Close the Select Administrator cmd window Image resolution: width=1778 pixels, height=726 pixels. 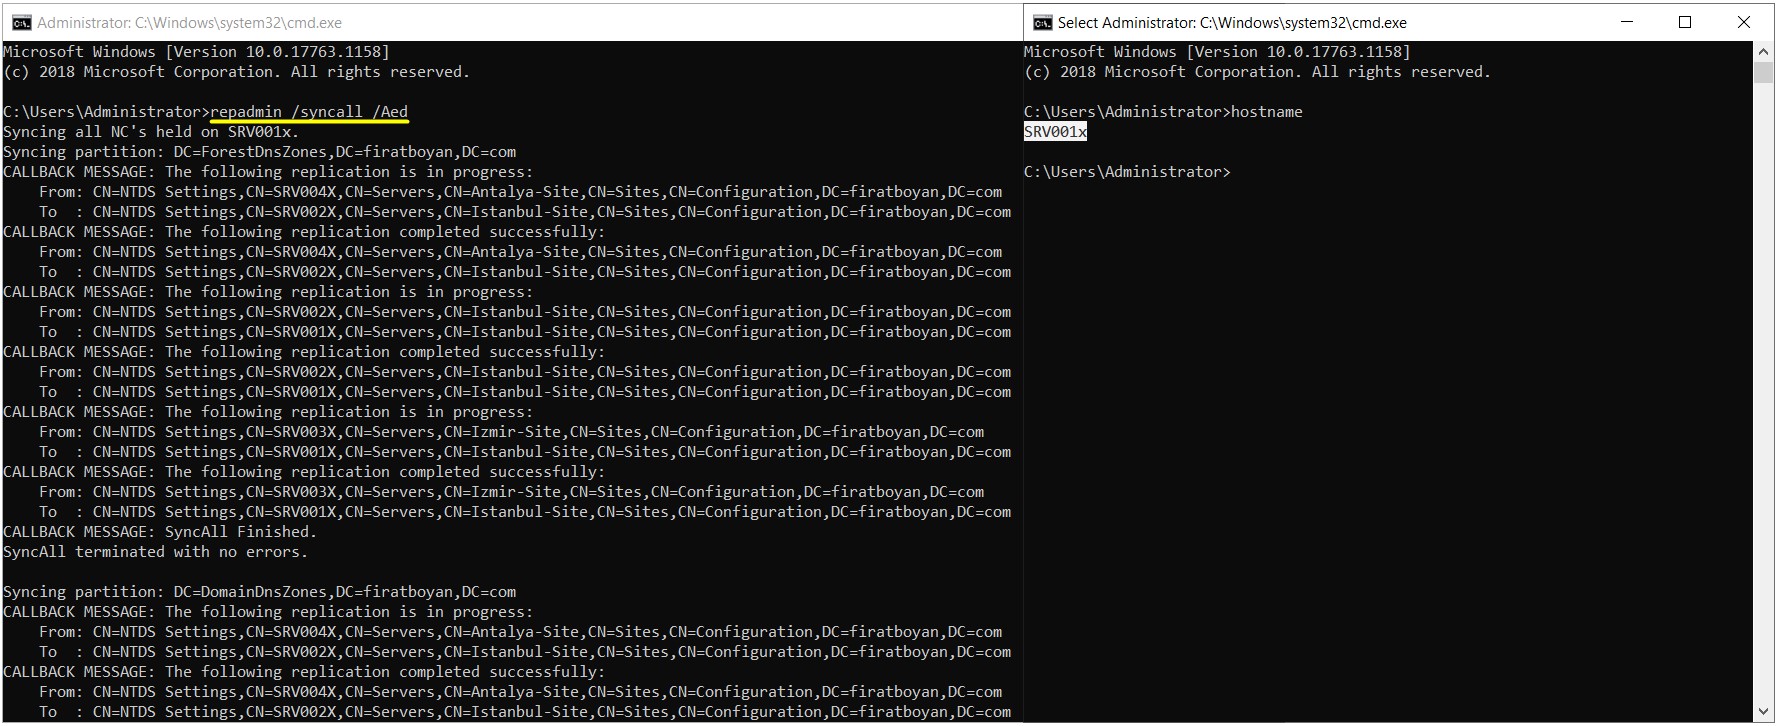pos(1744,22)
